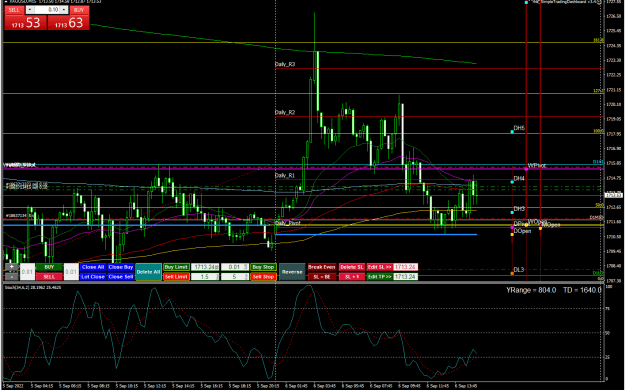Screen dimensions: 625x390
Task: Click the SL = BE button
Action: coord(322,277)
